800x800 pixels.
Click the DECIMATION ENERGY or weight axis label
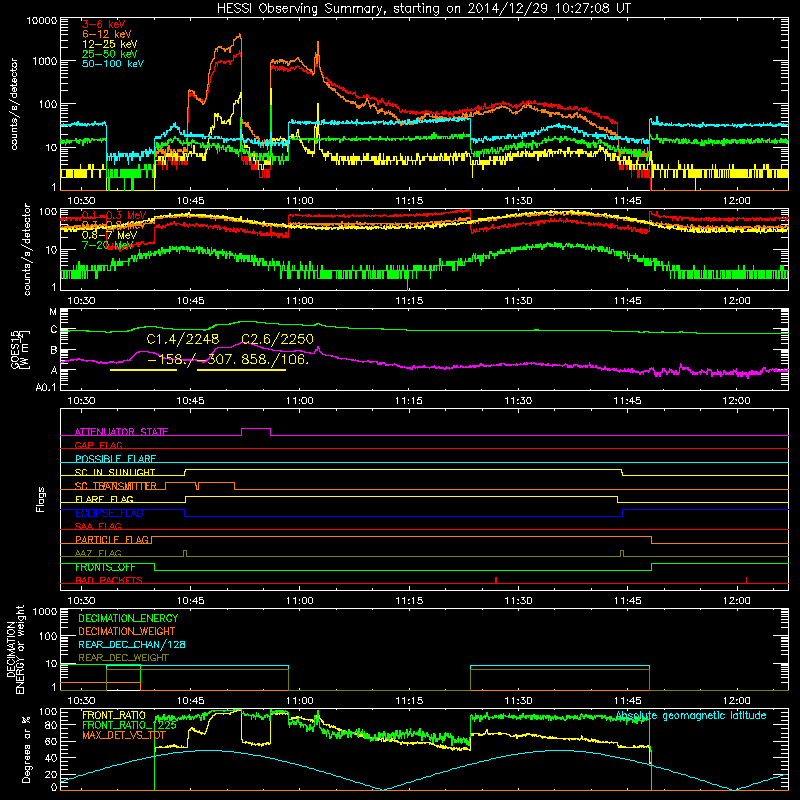pyautogui.click(x=15, y=649)
